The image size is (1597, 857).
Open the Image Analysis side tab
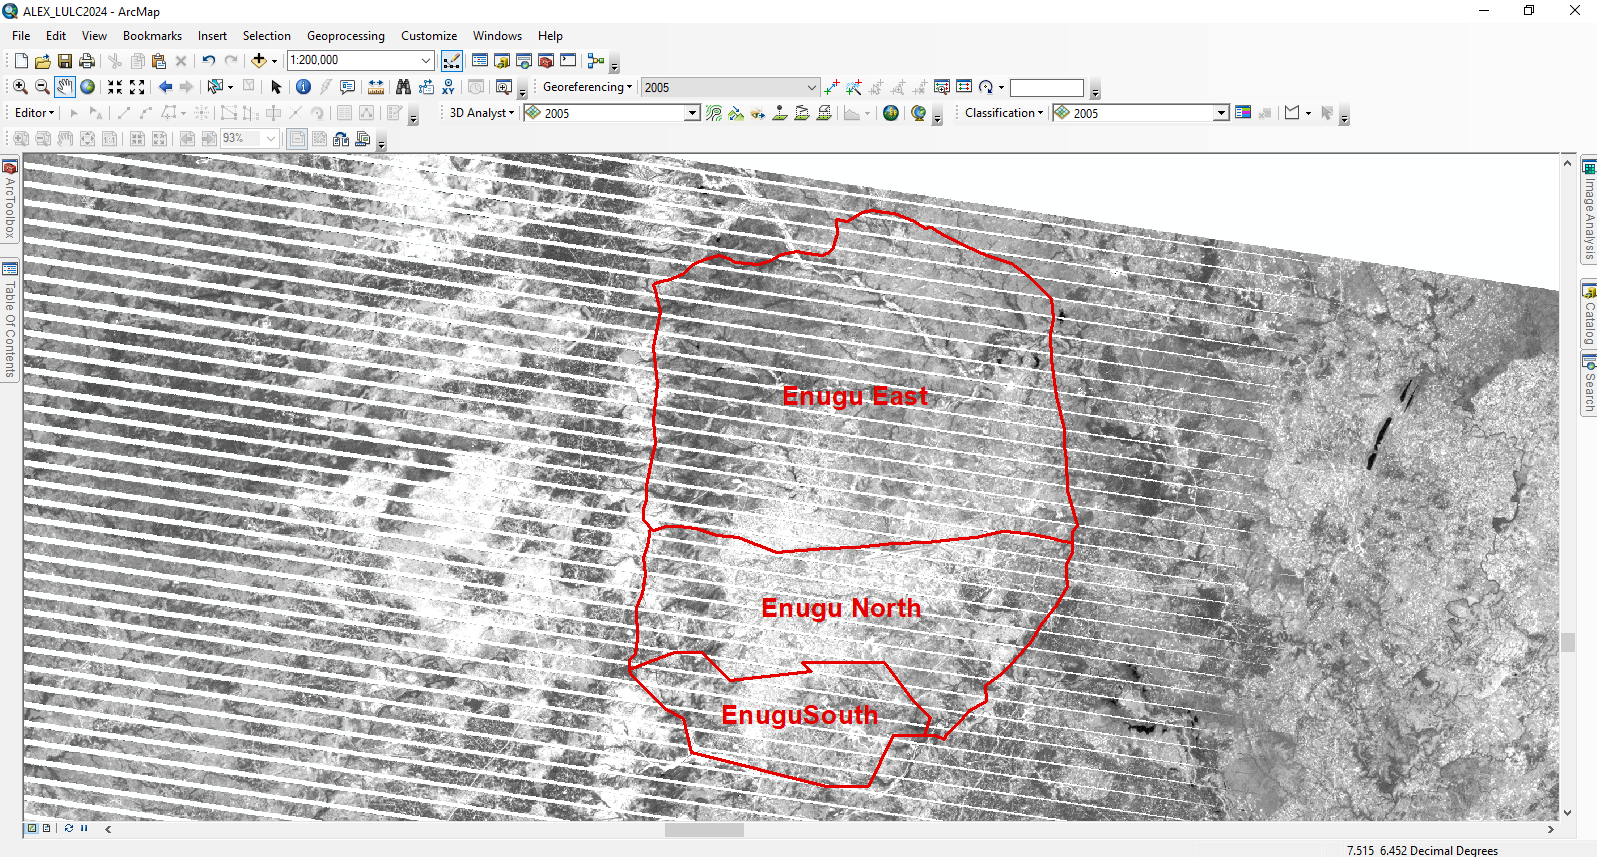point(1588,210)
